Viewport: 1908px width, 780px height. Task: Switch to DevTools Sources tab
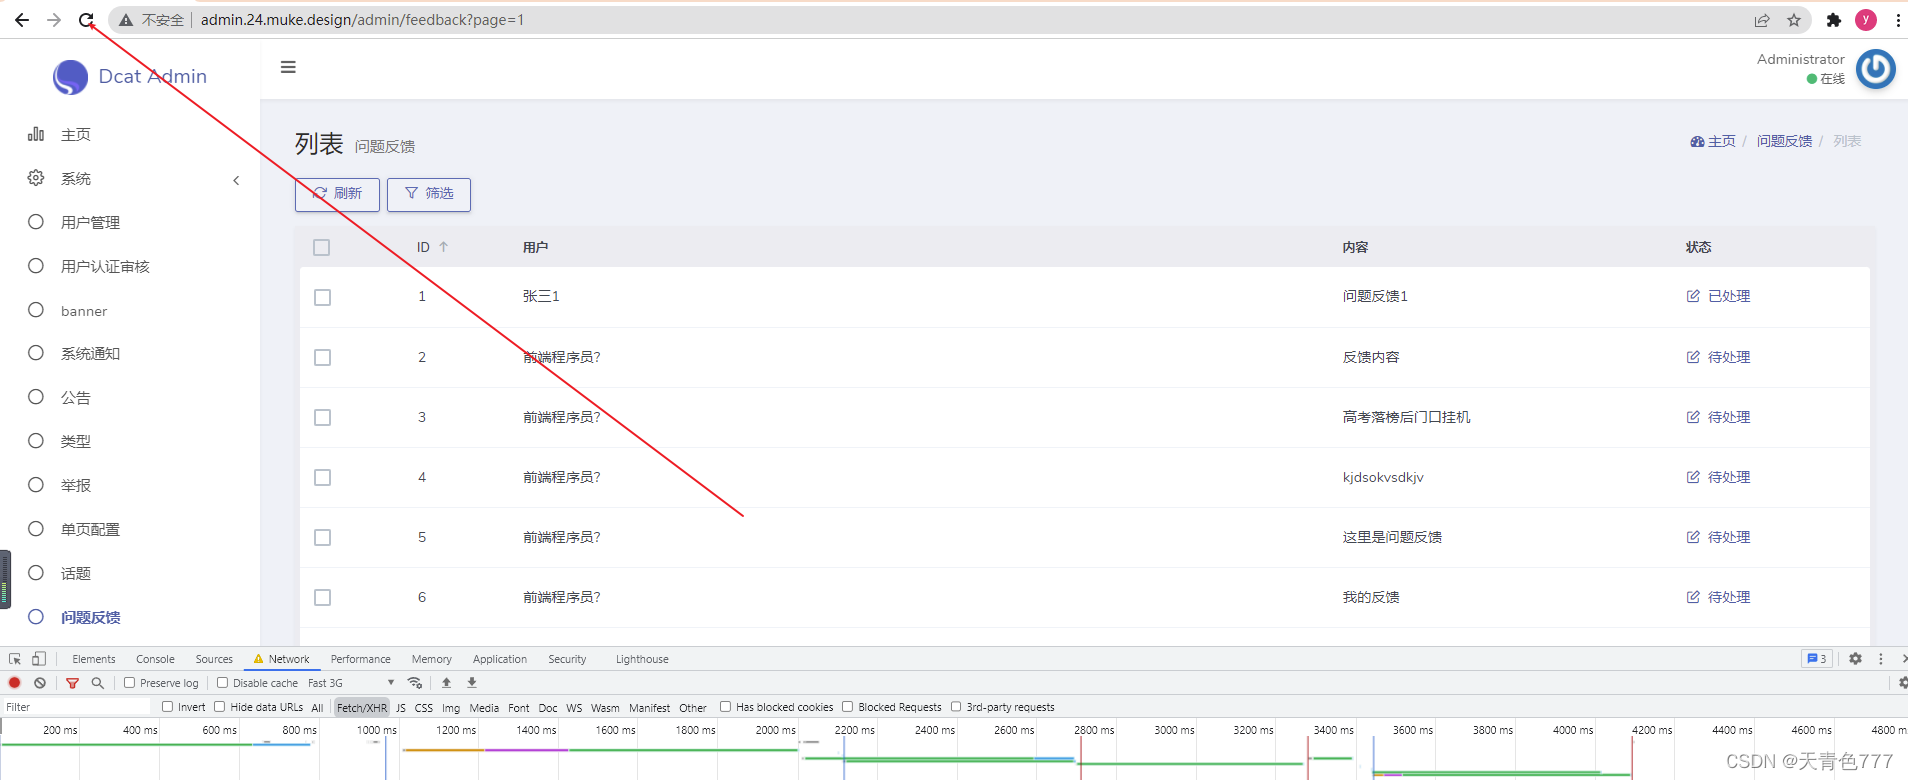(214, 659)
